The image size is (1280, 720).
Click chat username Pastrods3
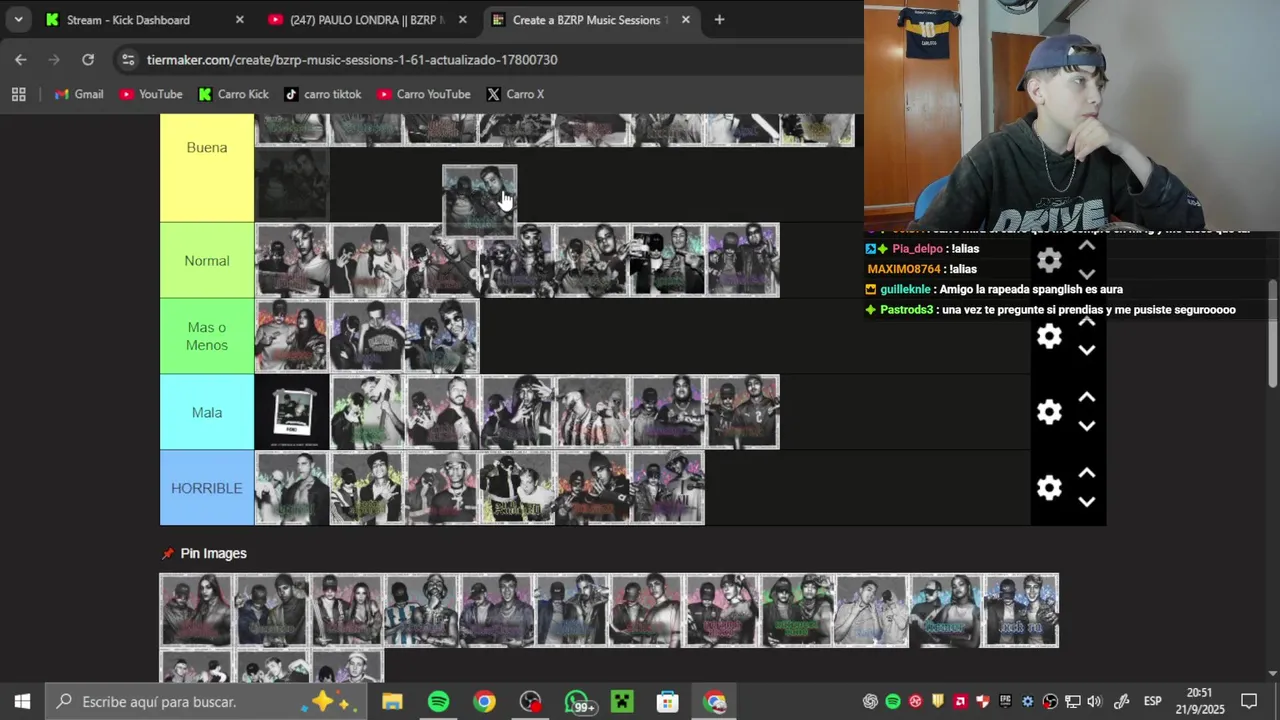point(907,310)
